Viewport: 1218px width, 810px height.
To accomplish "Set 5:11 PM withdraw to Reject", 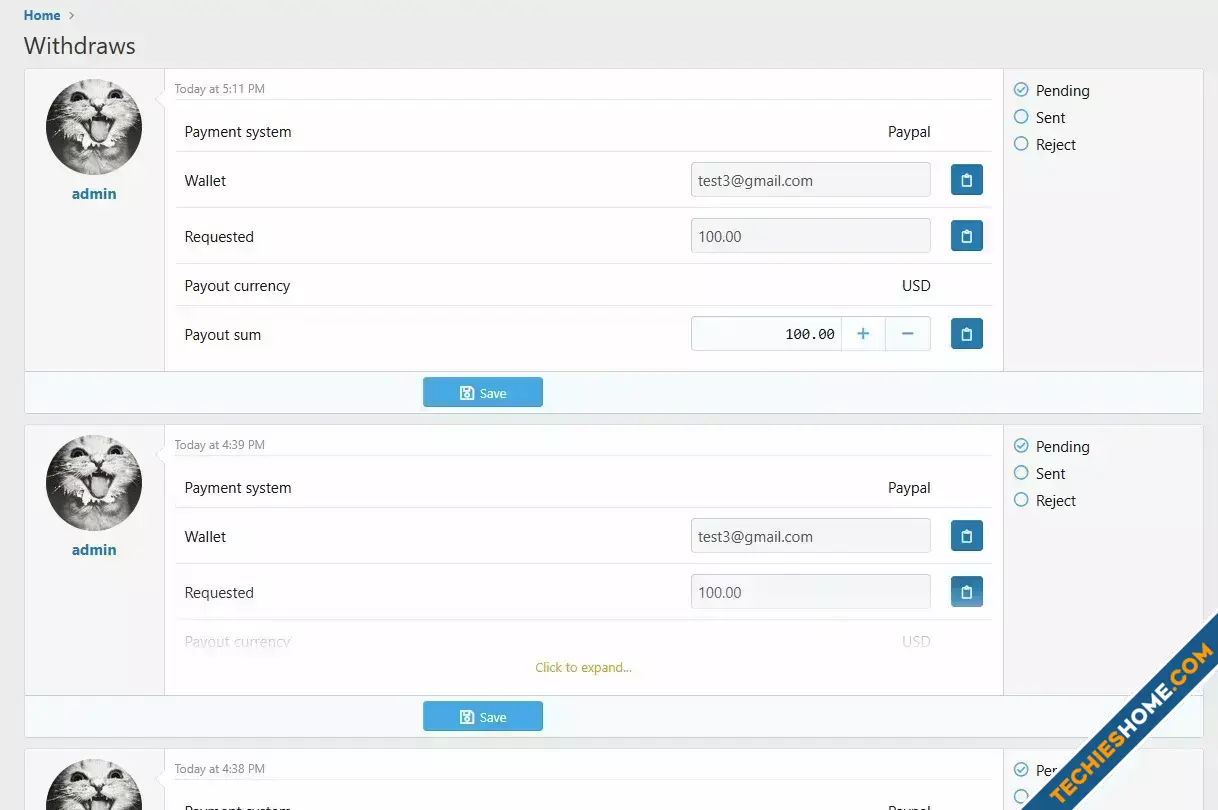I will 1021,144.
